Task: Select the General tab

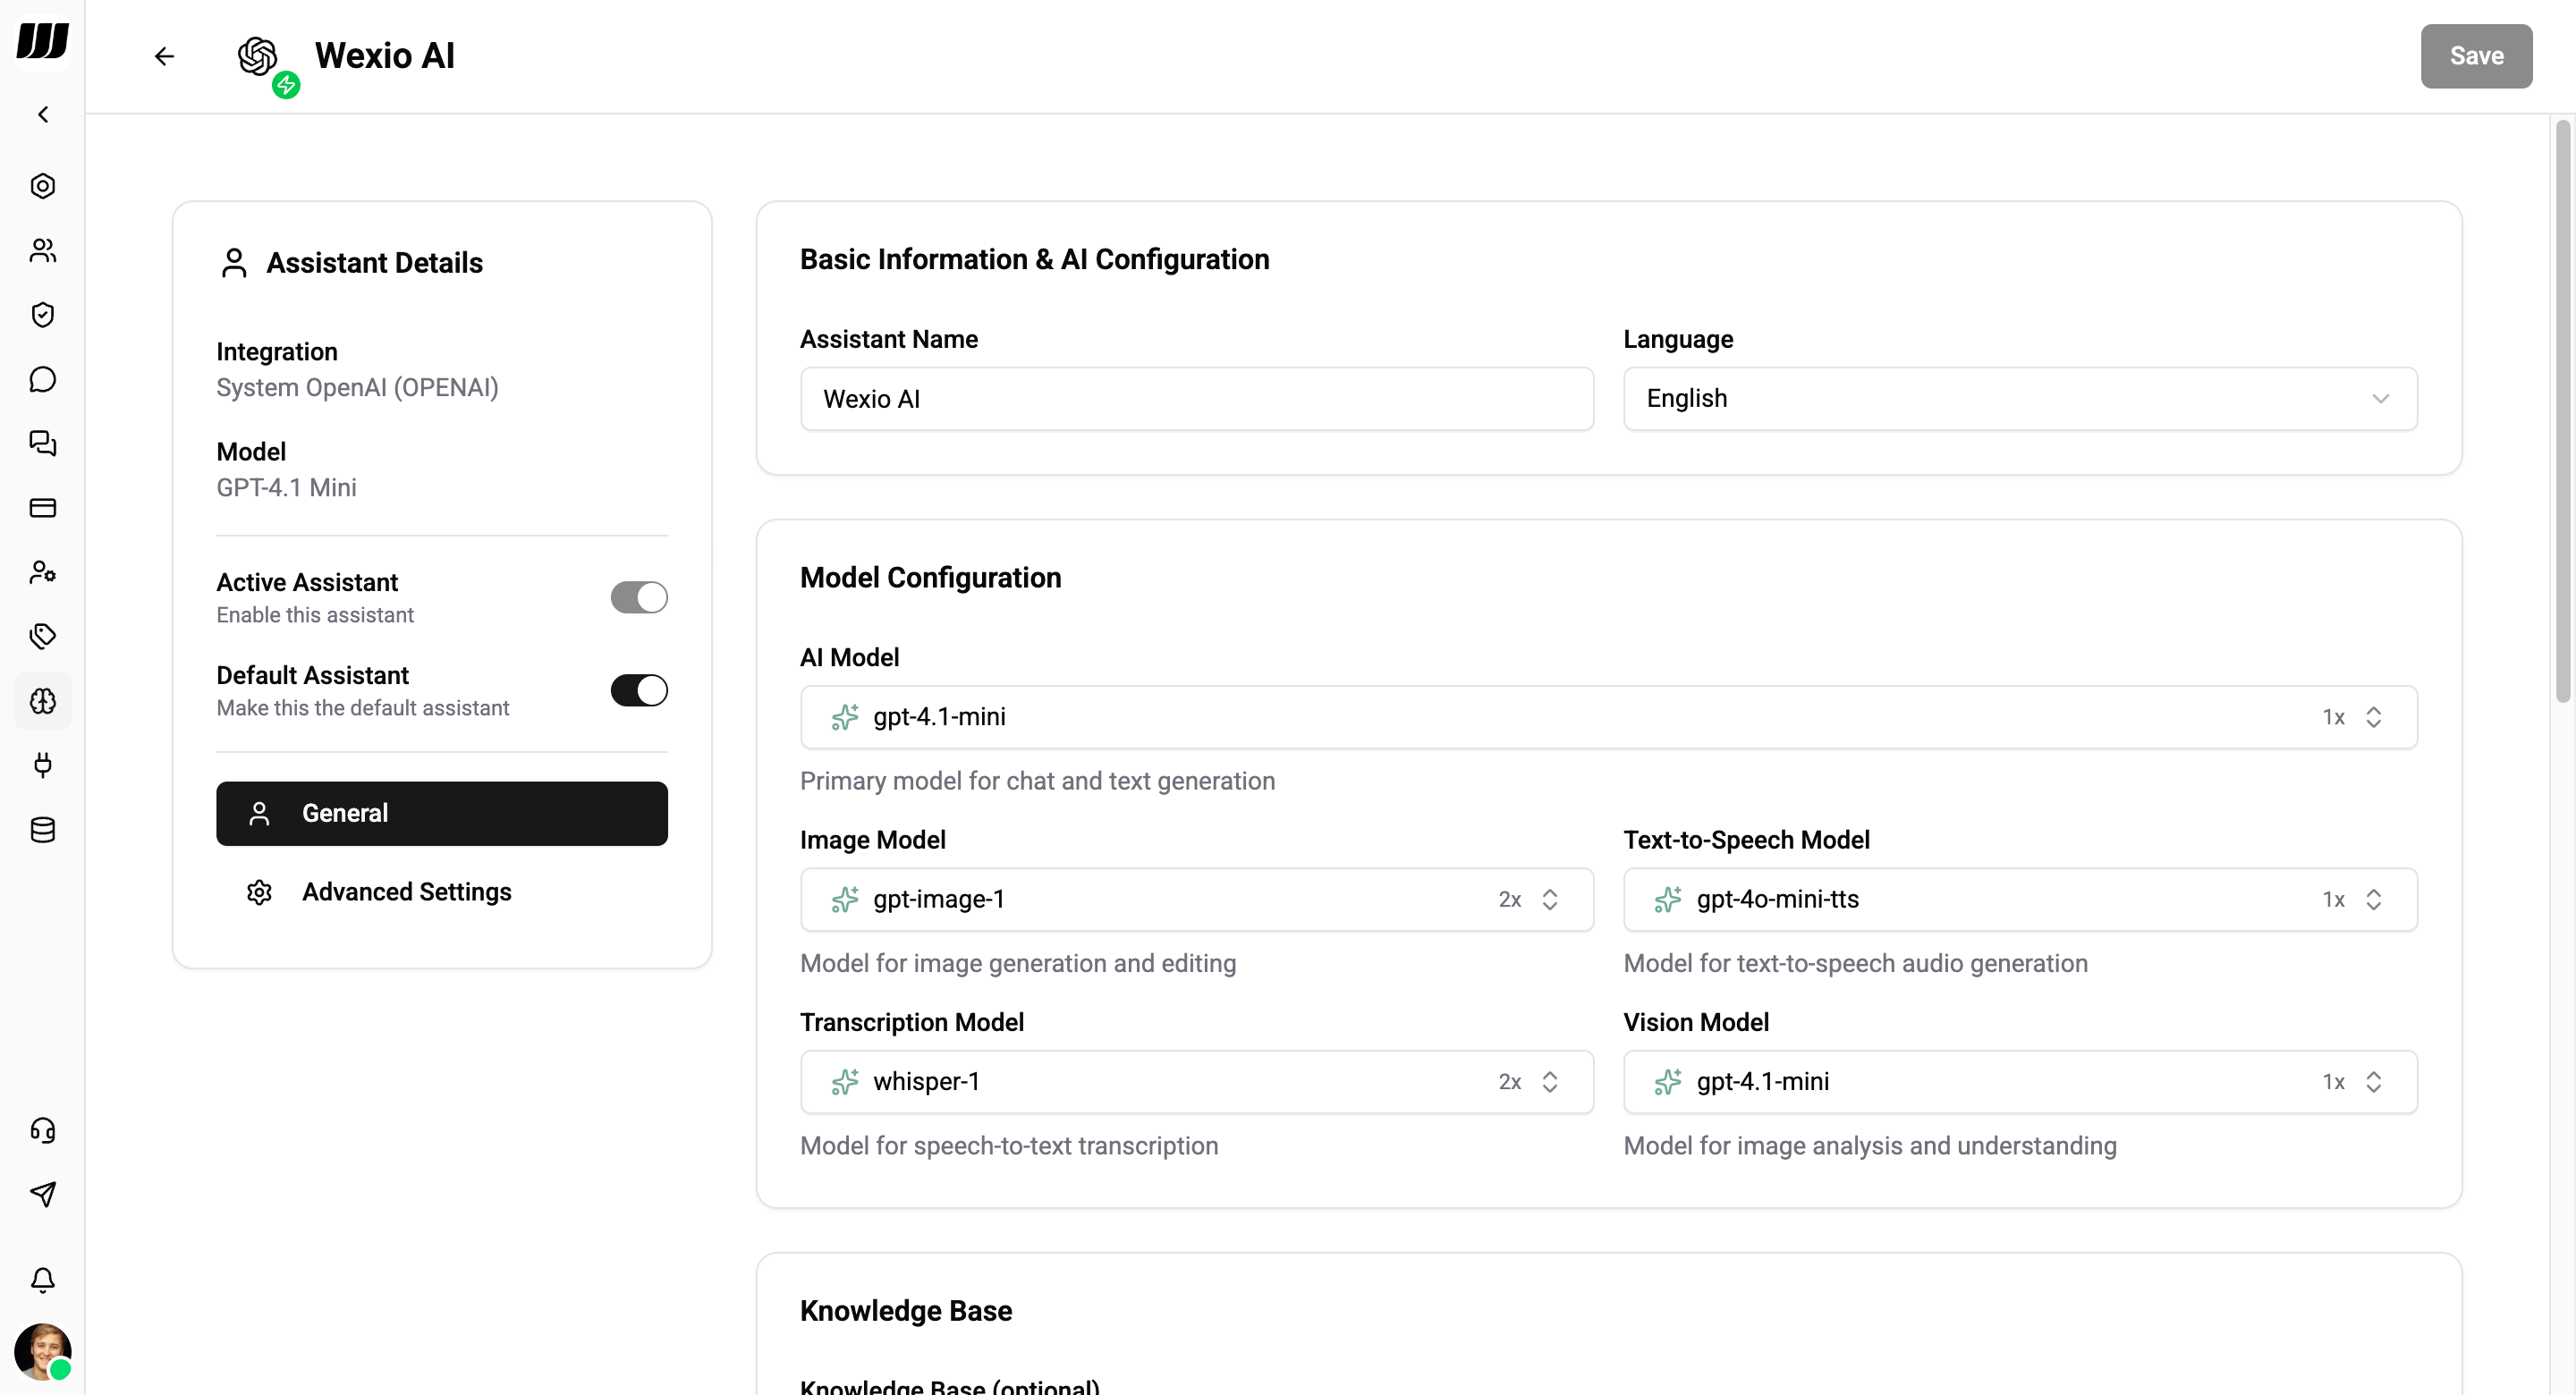Action: [x=443, y=813]
